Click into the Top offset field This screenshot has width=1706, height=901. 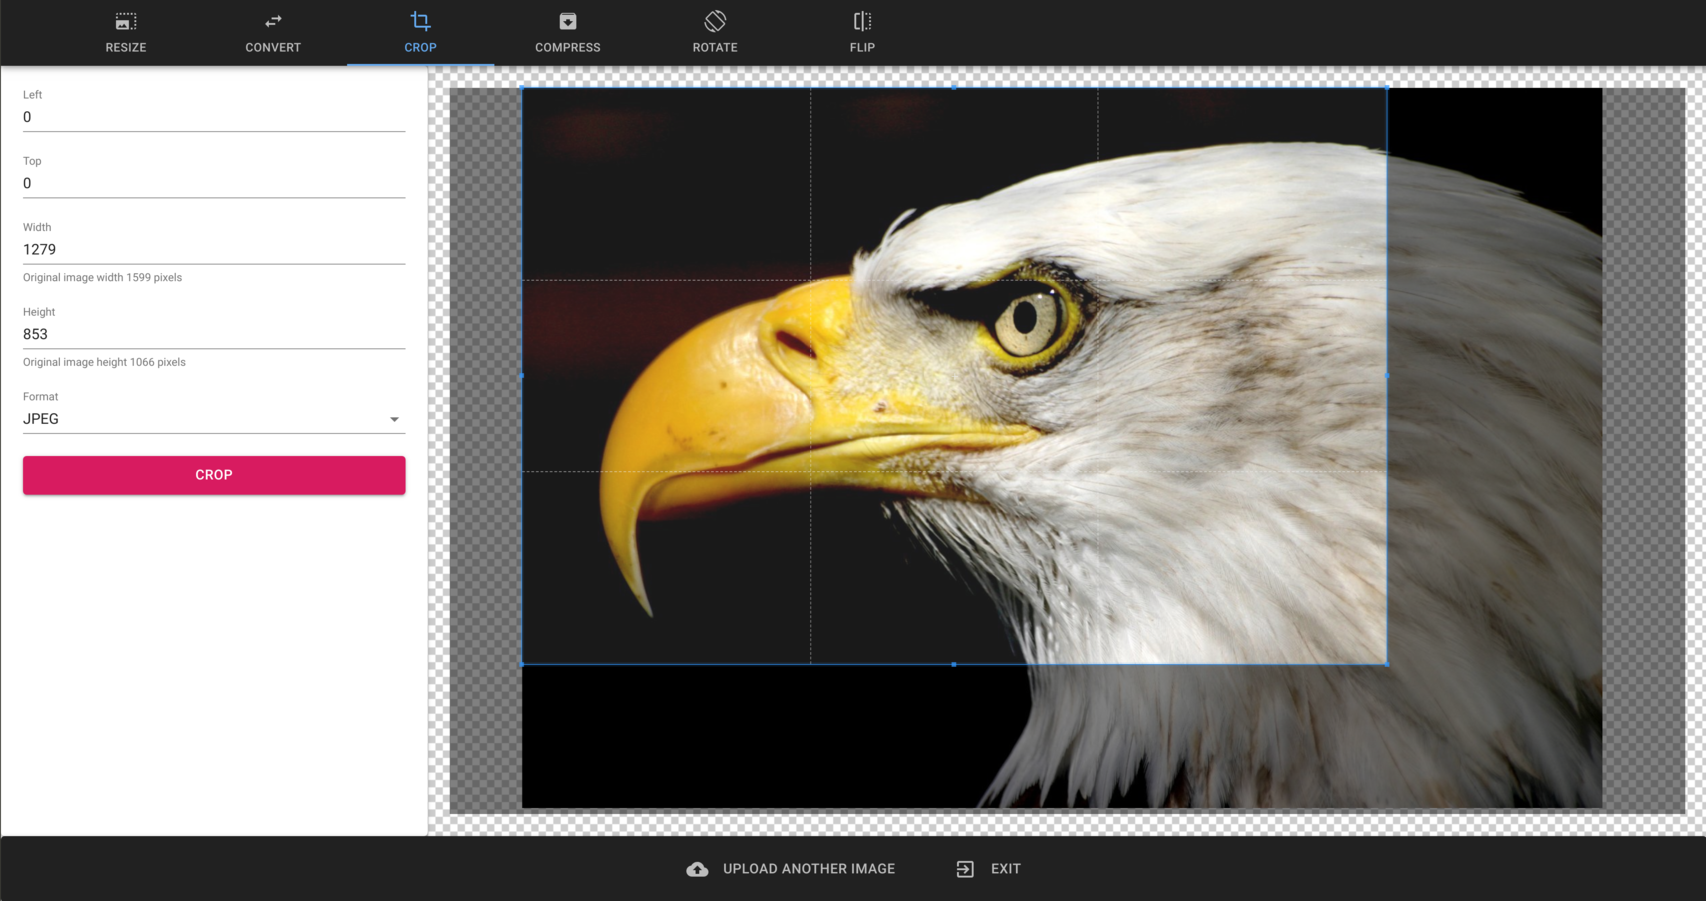(213, 183)
